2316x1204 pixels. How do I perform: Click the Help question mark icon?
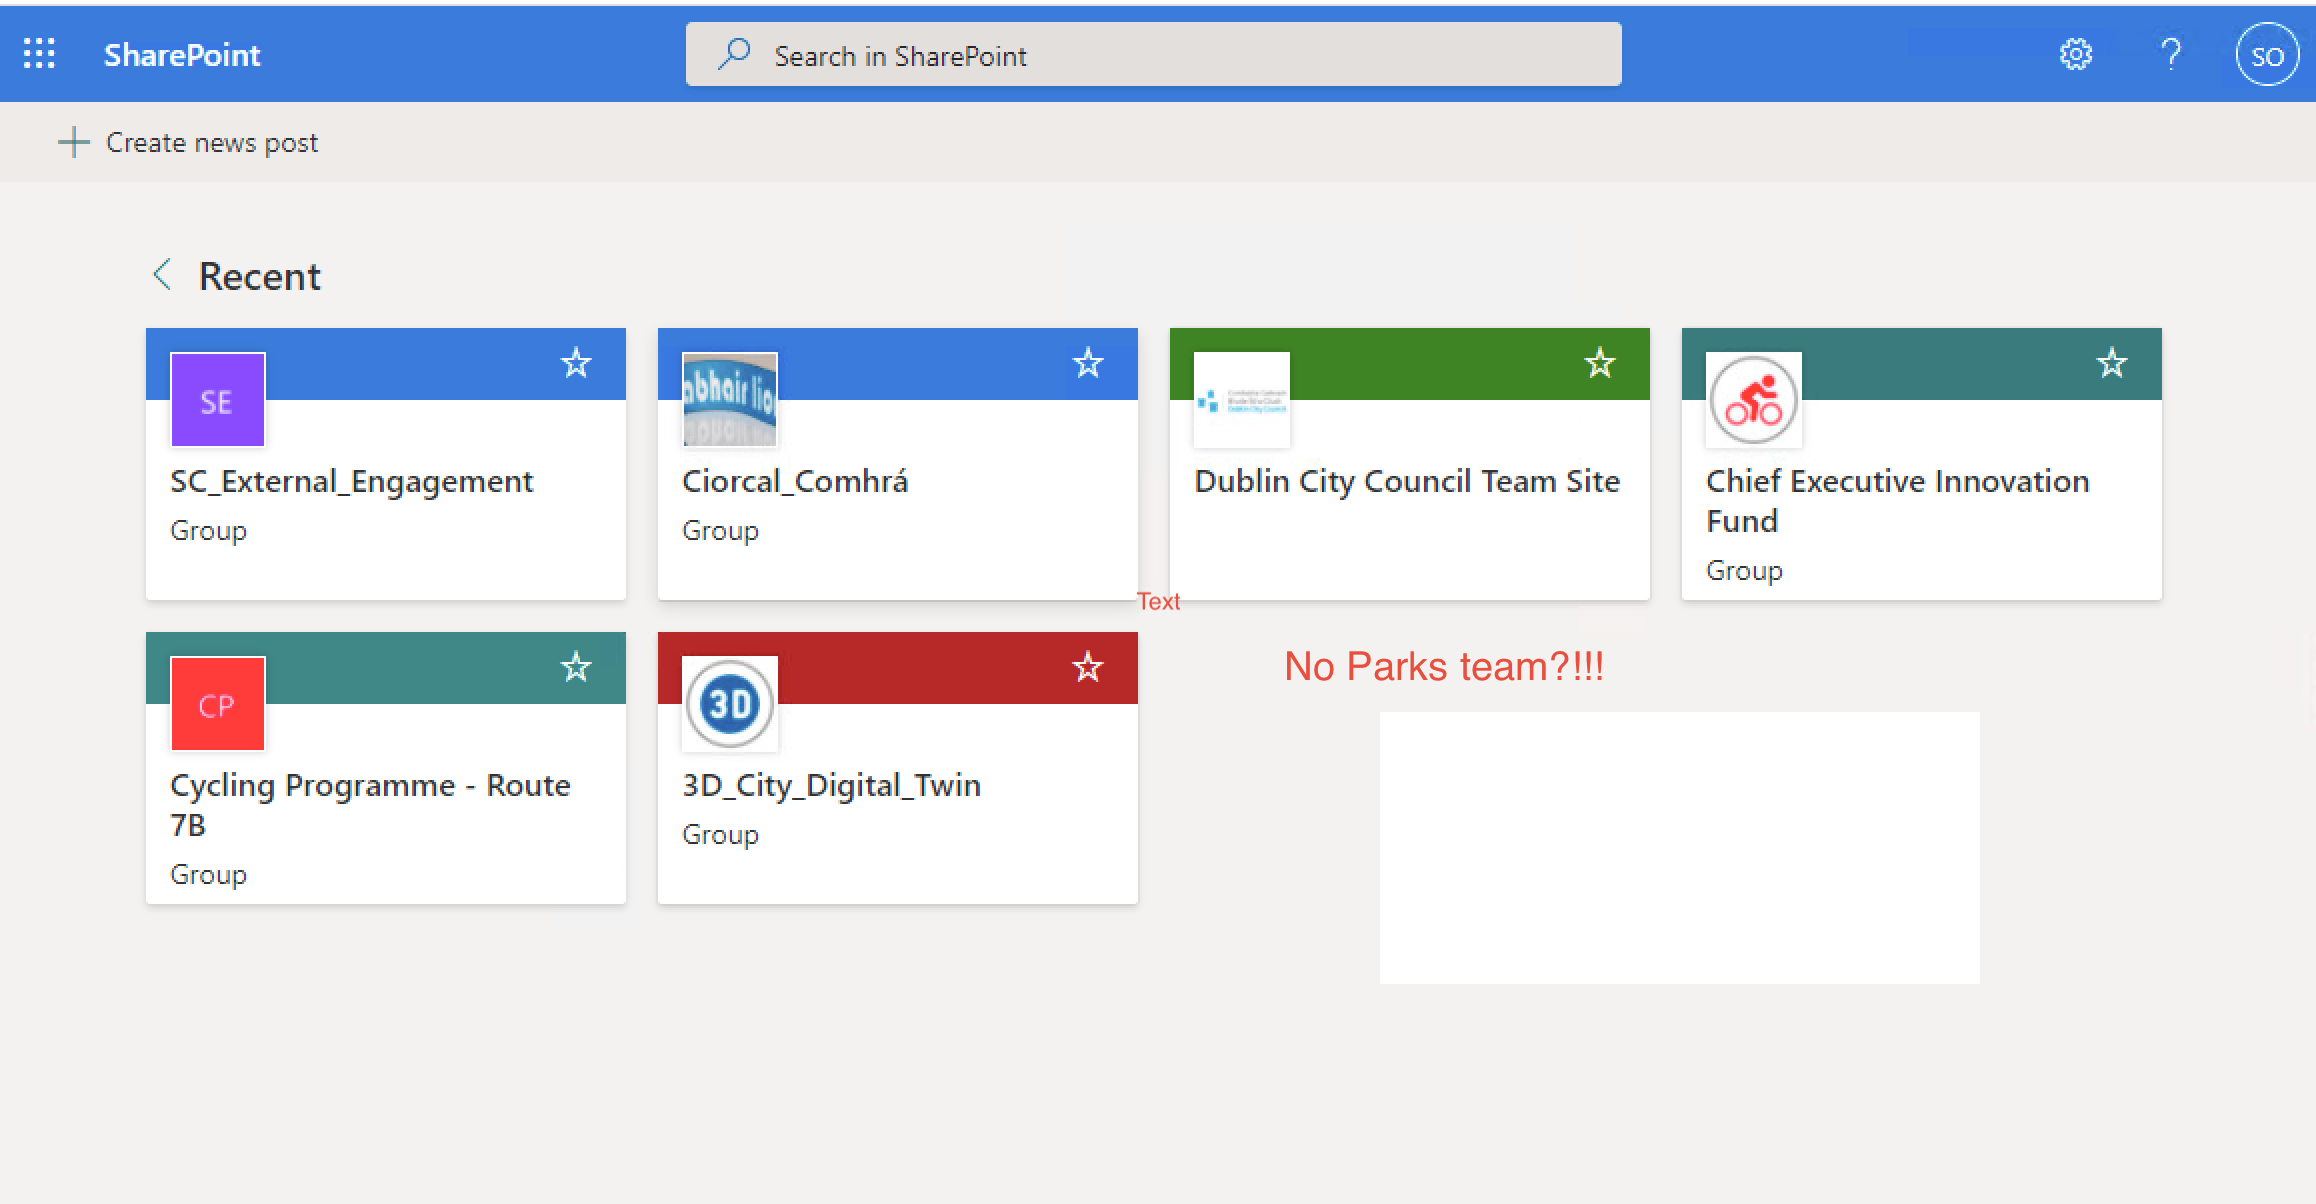(2170, 54)
